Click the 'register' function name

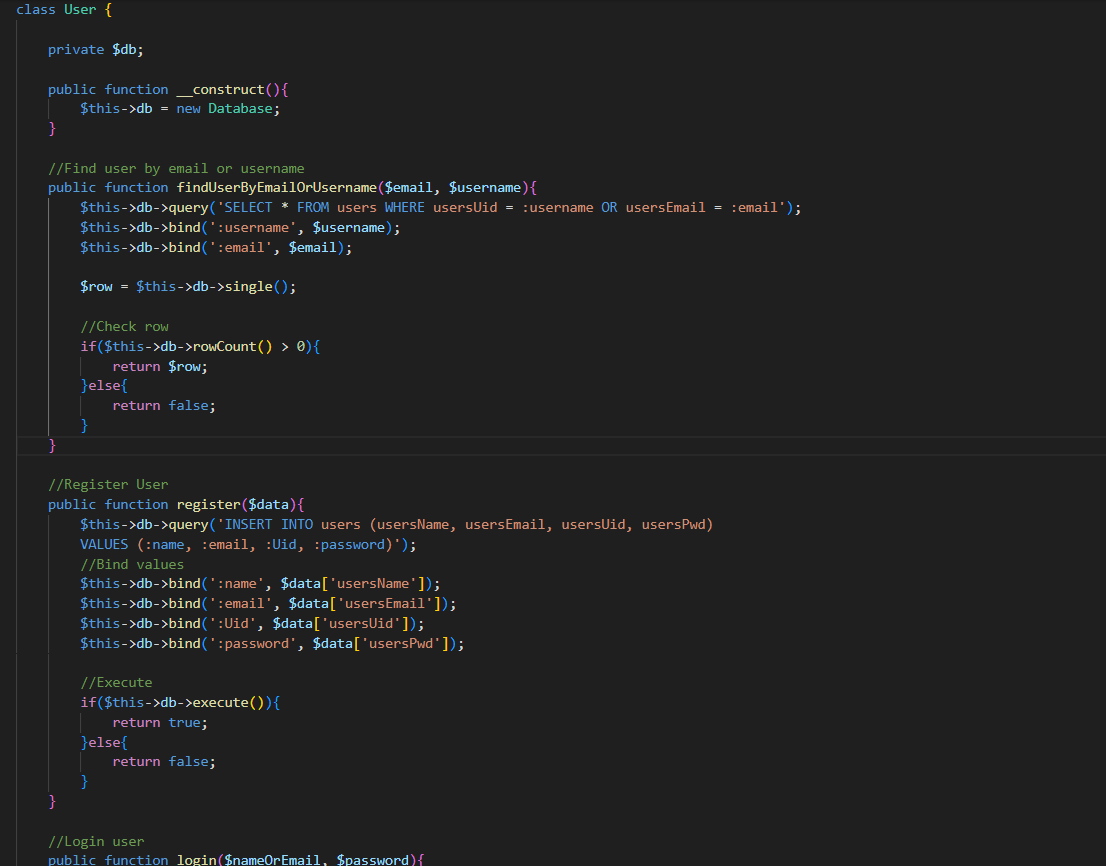click(208, 505)
